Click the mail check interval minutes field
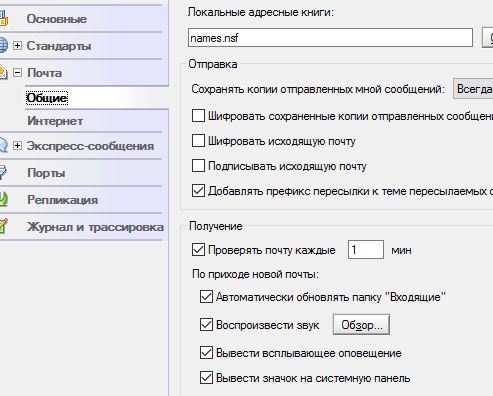This screenshot has height=396, width=493. tap(366, 249)
